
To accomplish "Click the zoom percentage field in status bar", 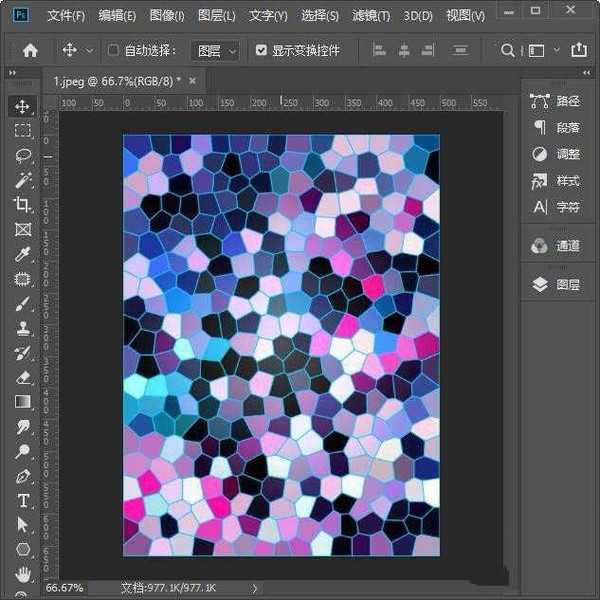I will coord(65,587).
